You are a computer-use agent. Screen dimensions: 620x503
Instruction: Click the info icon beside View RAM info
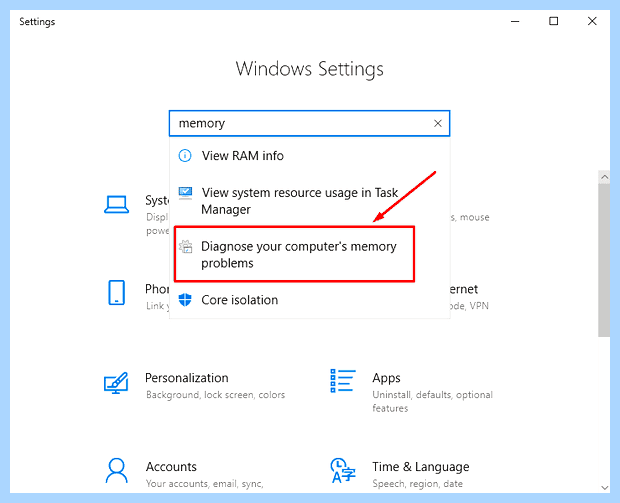tap(185, 155)
